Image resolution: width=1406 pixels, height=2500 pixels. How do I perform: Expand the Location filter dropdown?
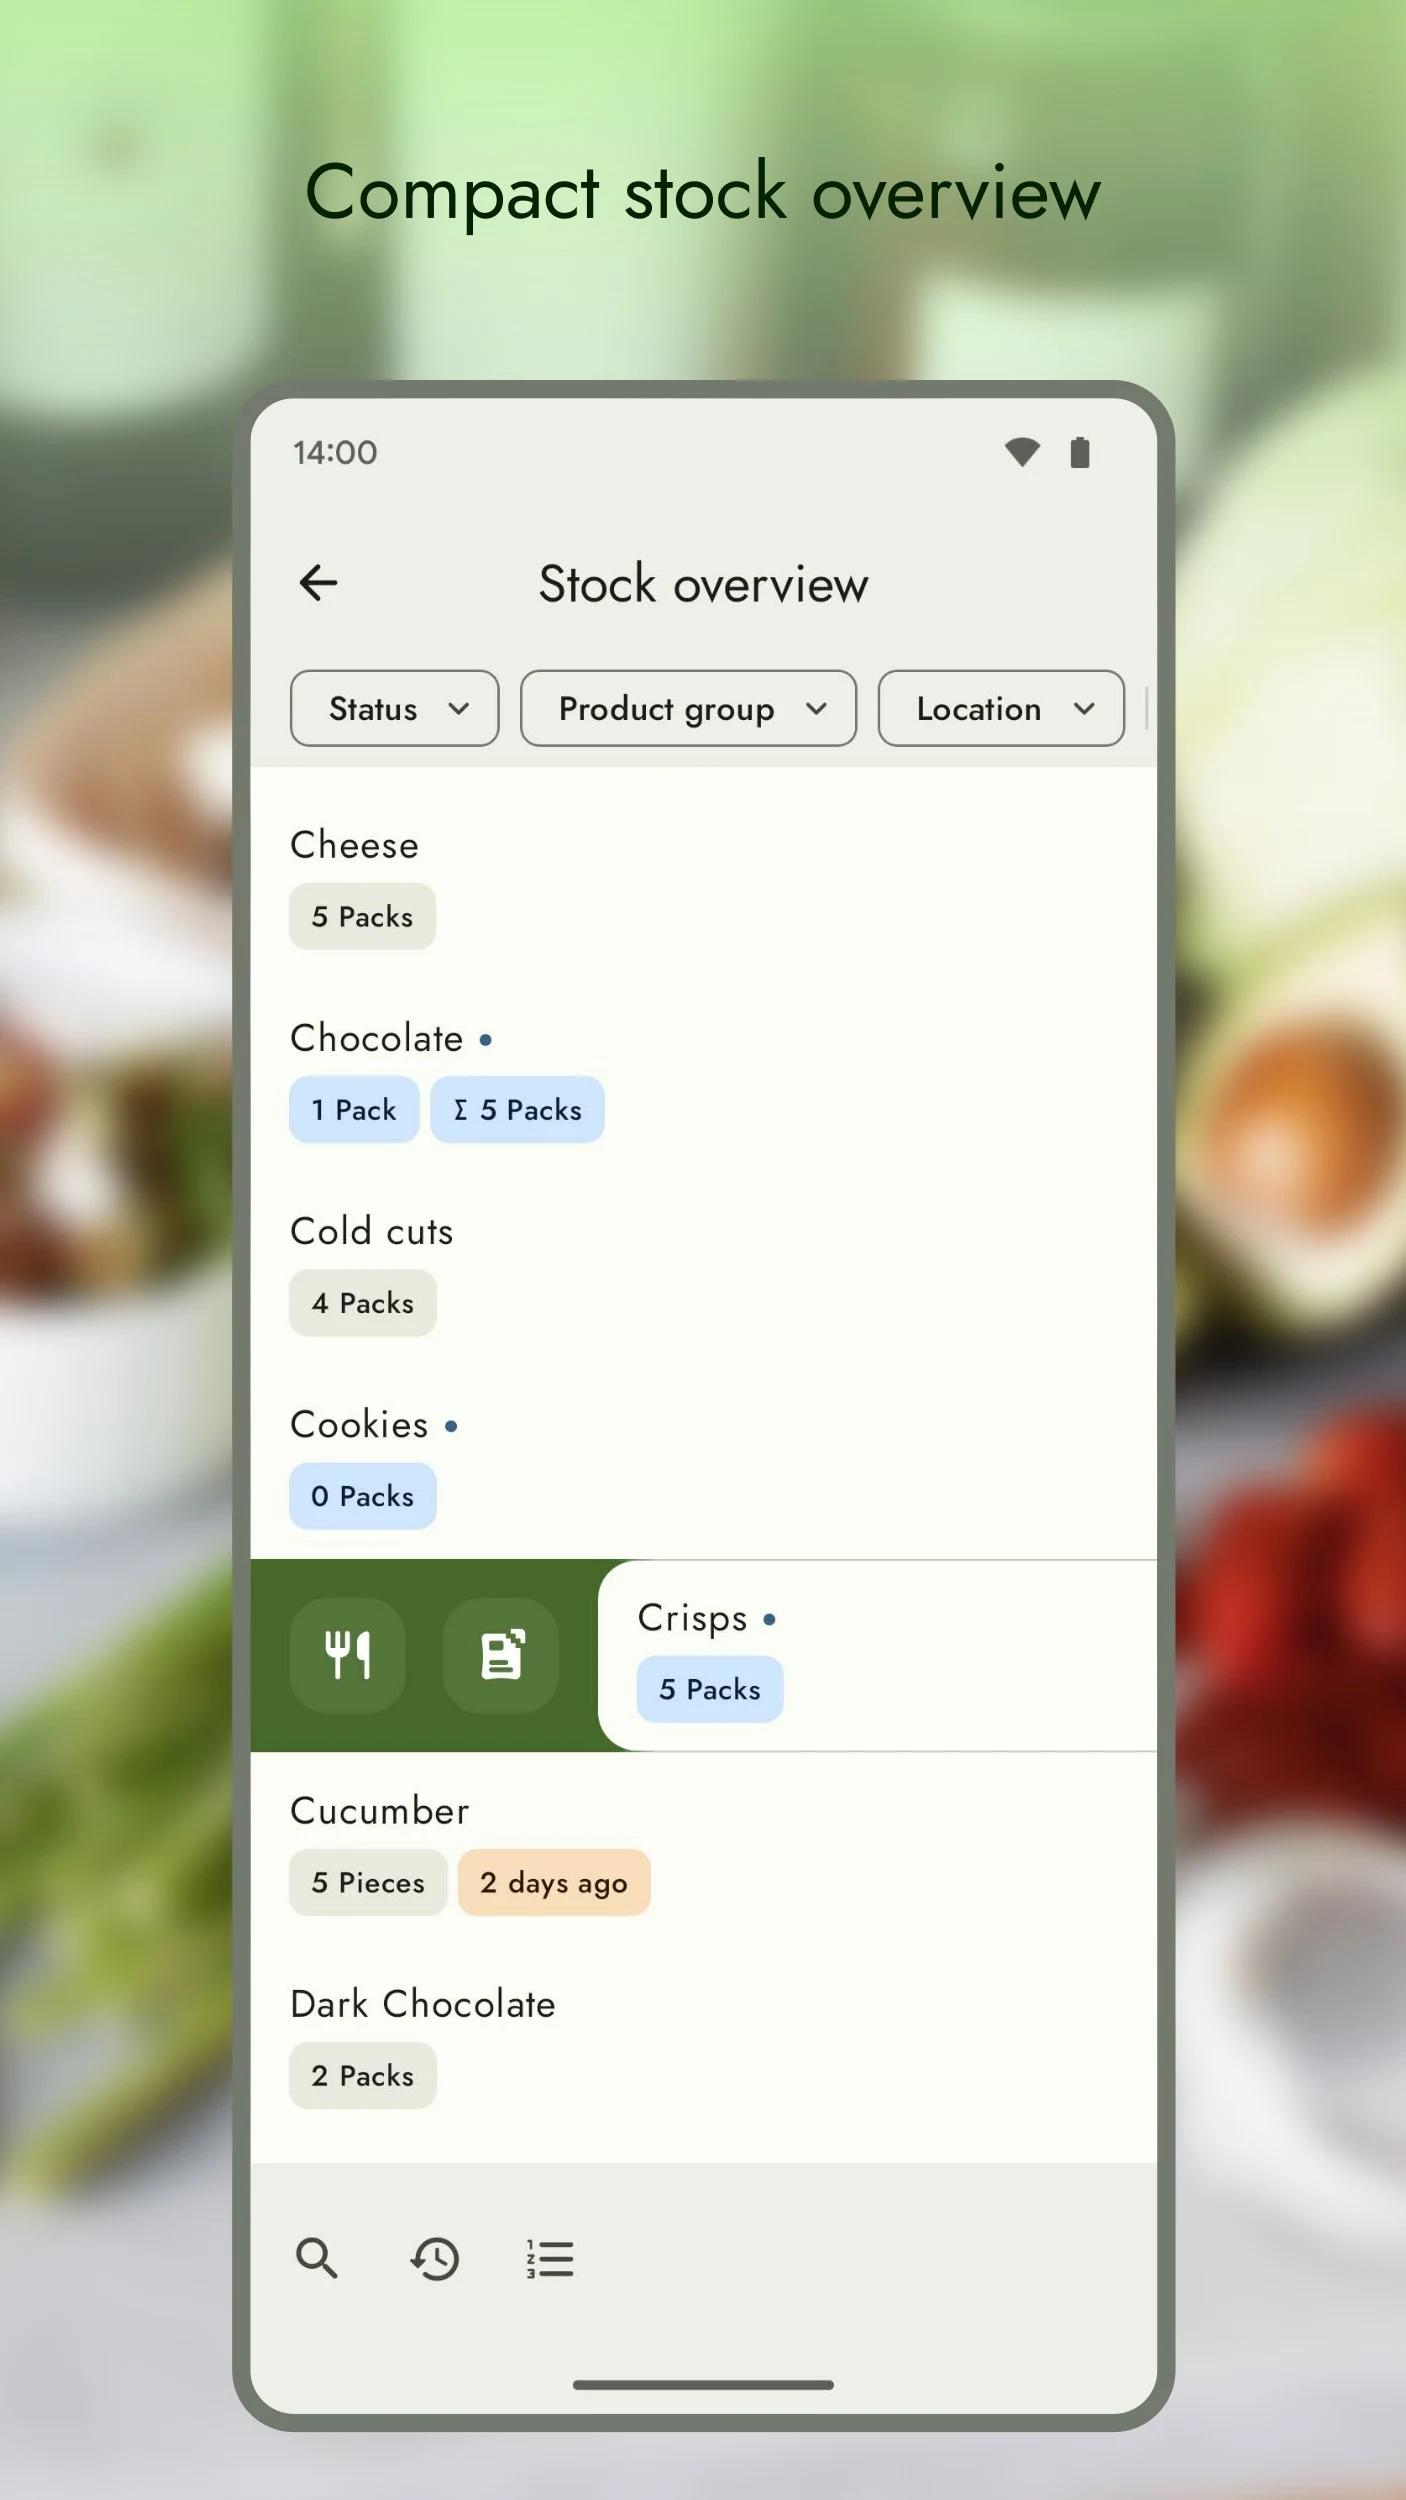pyautogui.click(x=1001, y=708)
